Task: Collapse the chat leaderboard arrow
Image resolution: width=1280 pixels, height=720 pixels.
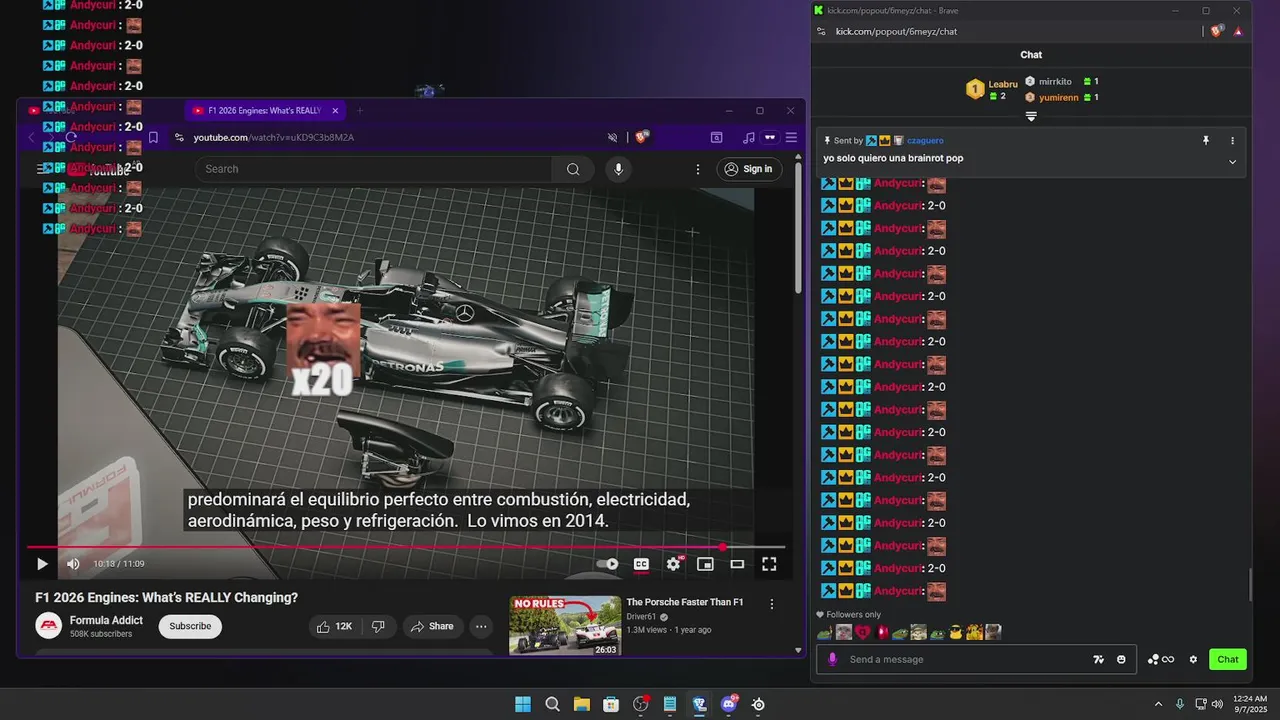Action: coord(1031,116)
